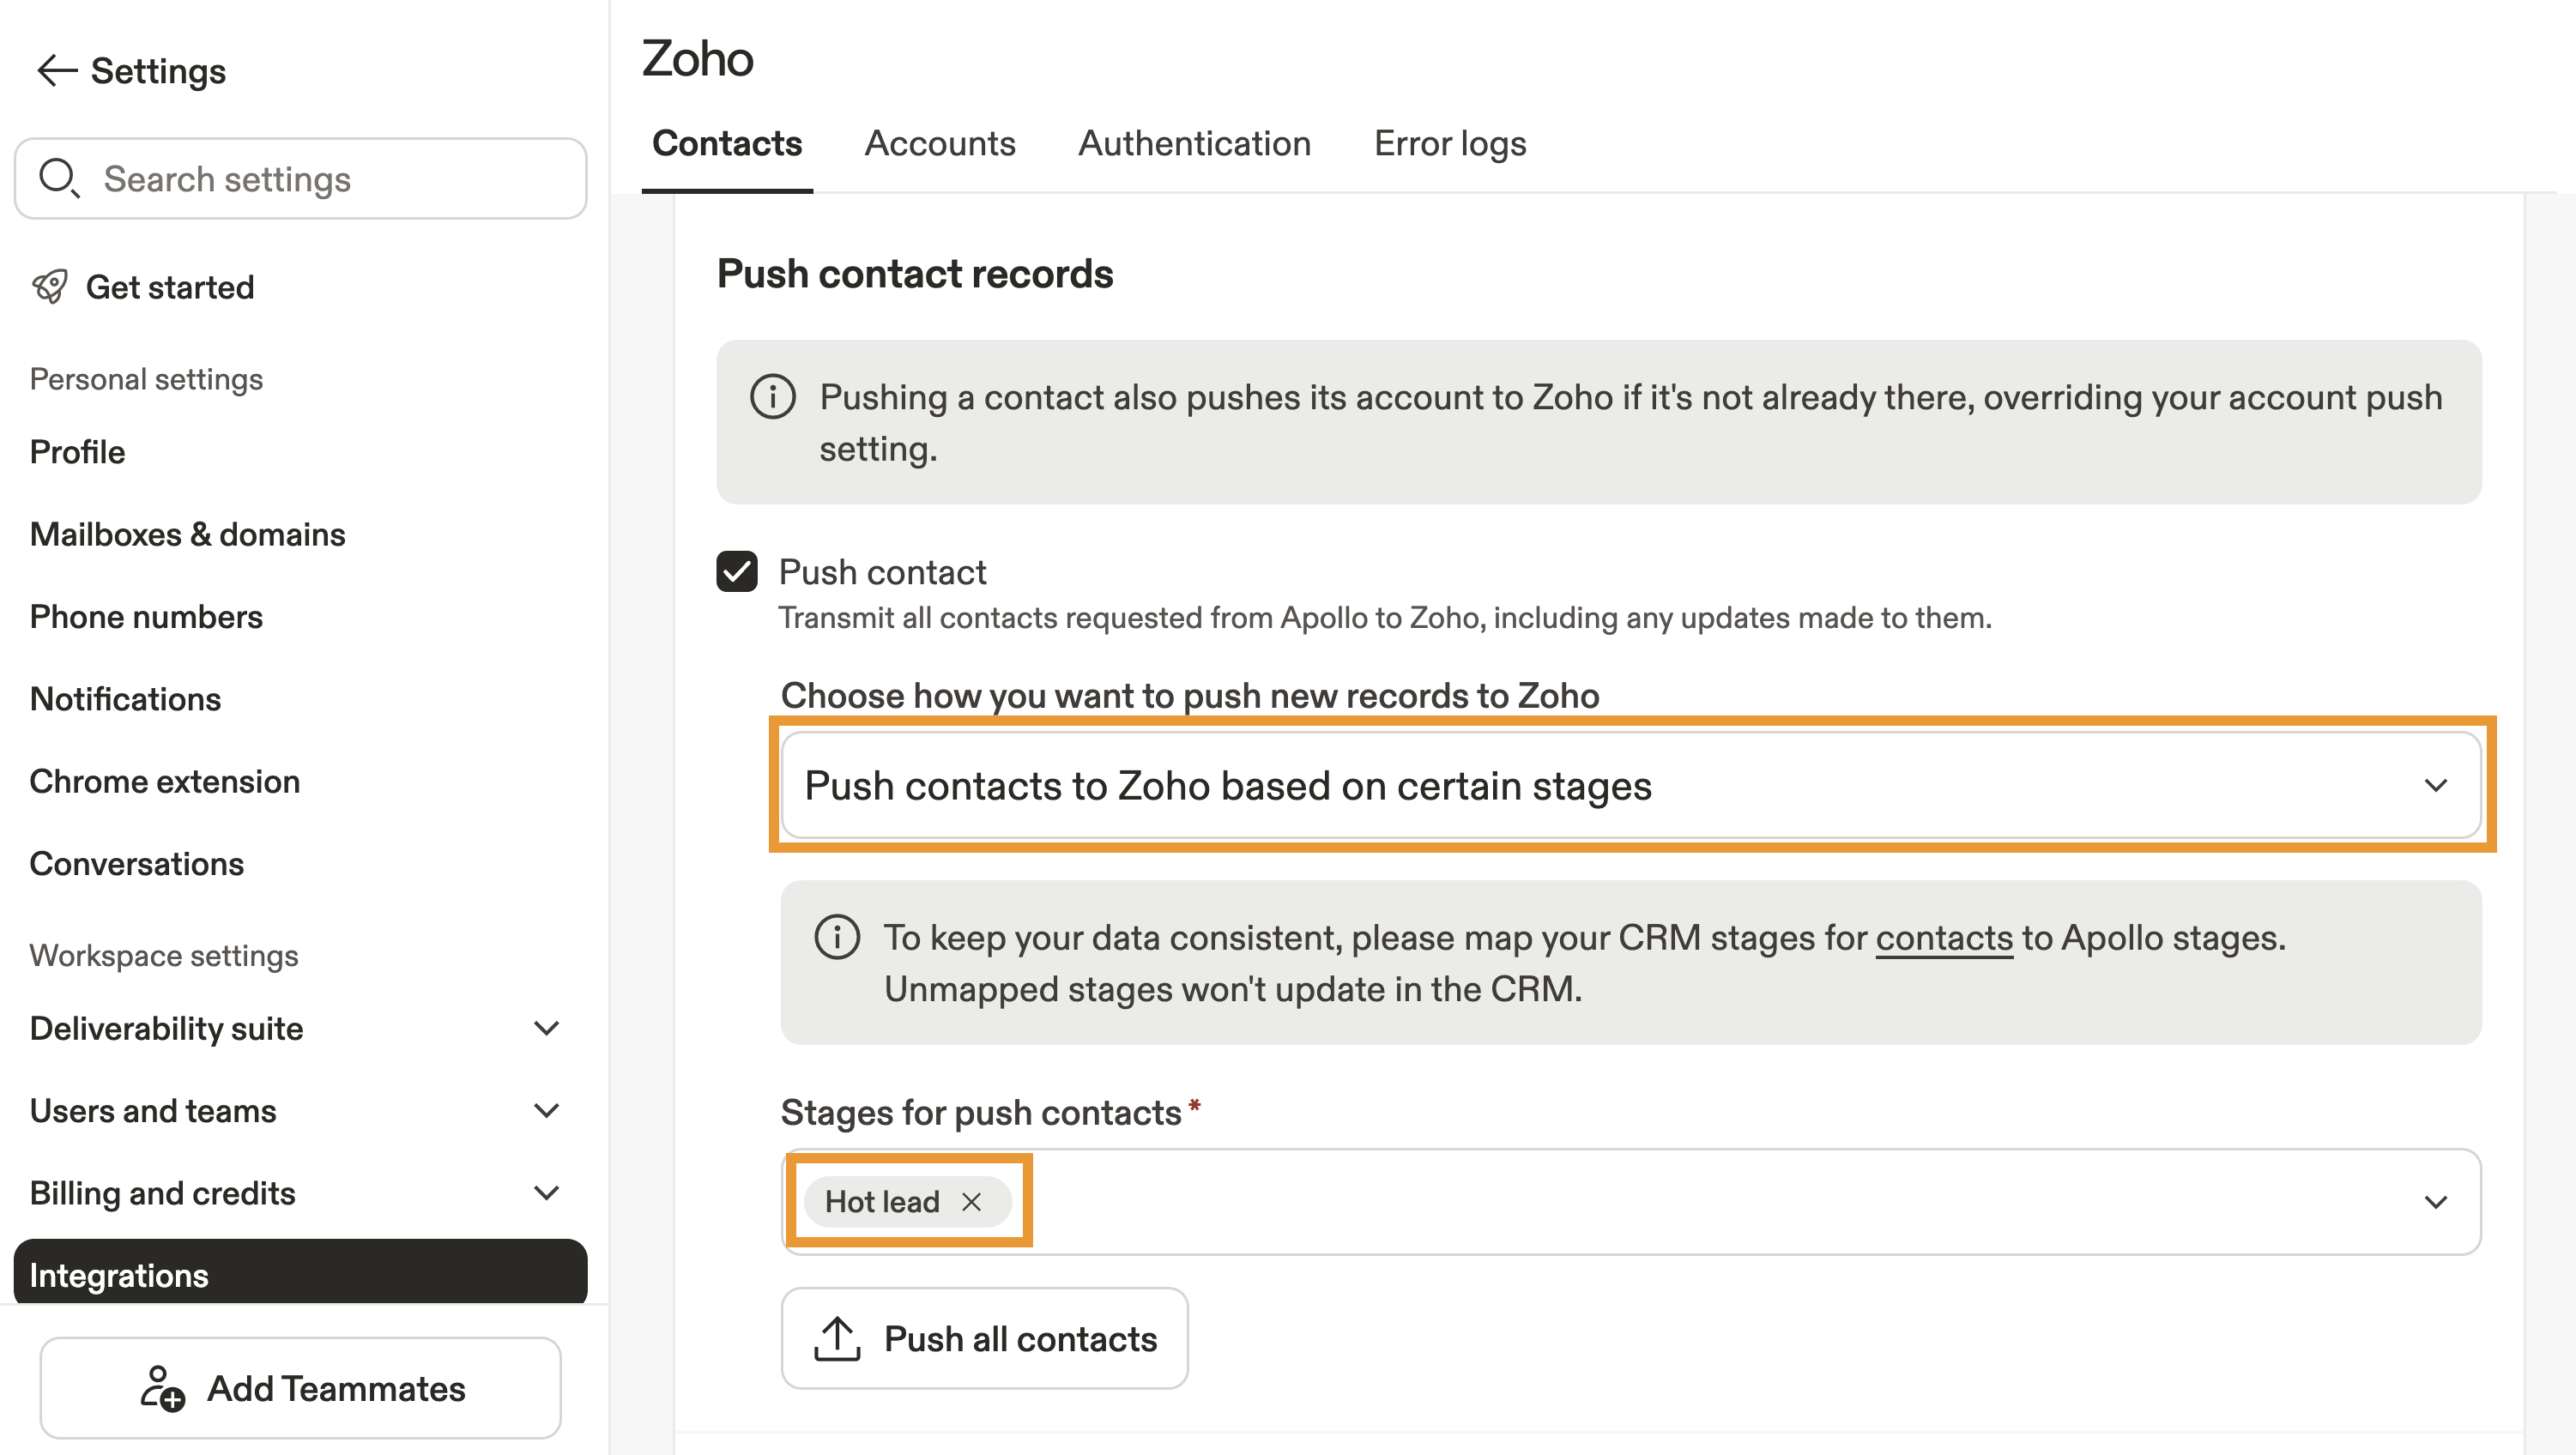Click the info icon in CRM stages notice
Image resolution: width=2576 pixels, height=1455 pixels.
(x=837, y=937)
